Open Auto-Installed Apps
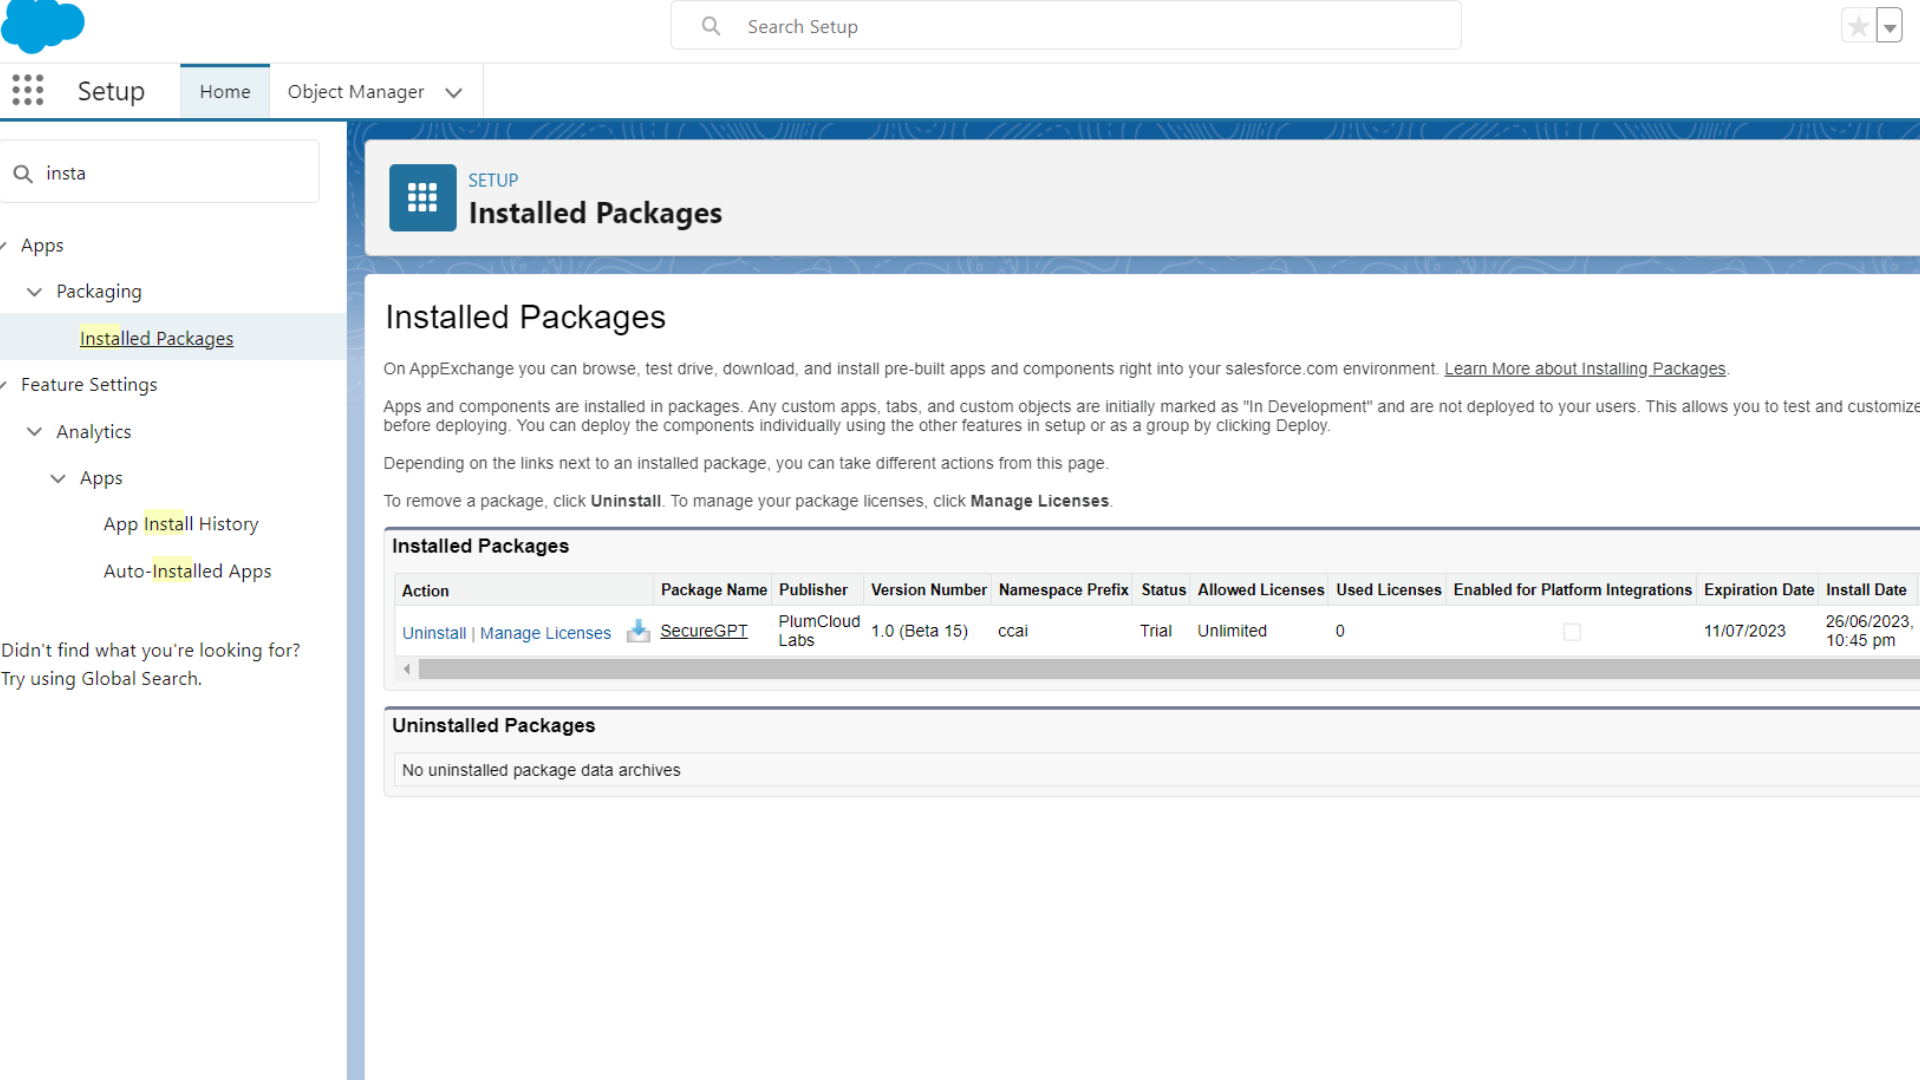Screen dimensions: 1920x1080 pyautogui.click(x=187, y=571)
